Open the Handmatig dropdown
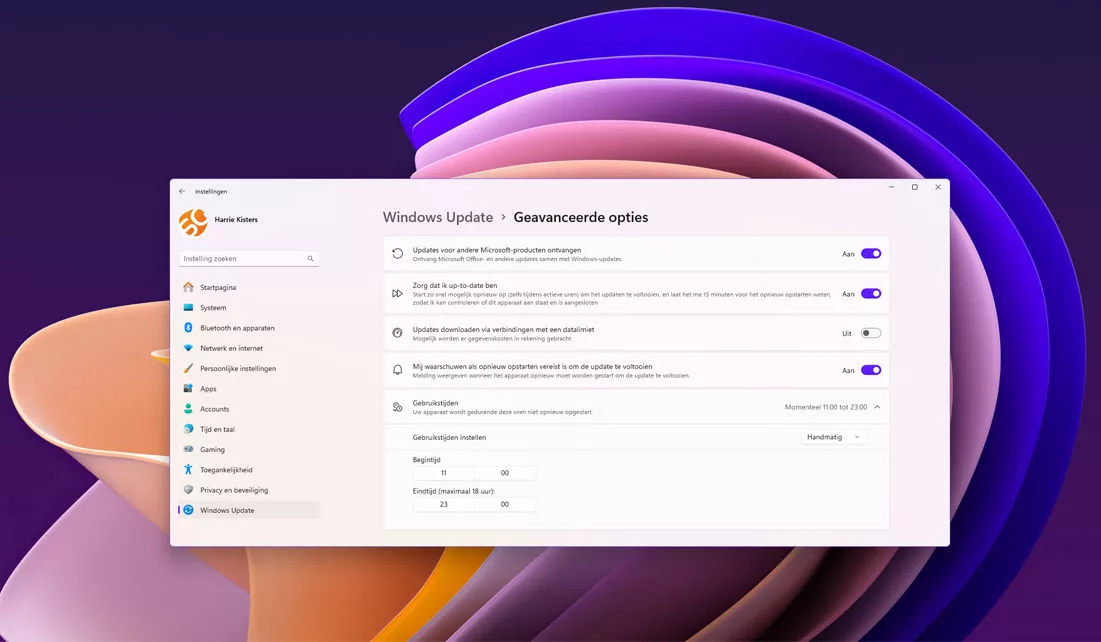The height and width of the screenshot is (642, 1101). [x=833, y=437]
